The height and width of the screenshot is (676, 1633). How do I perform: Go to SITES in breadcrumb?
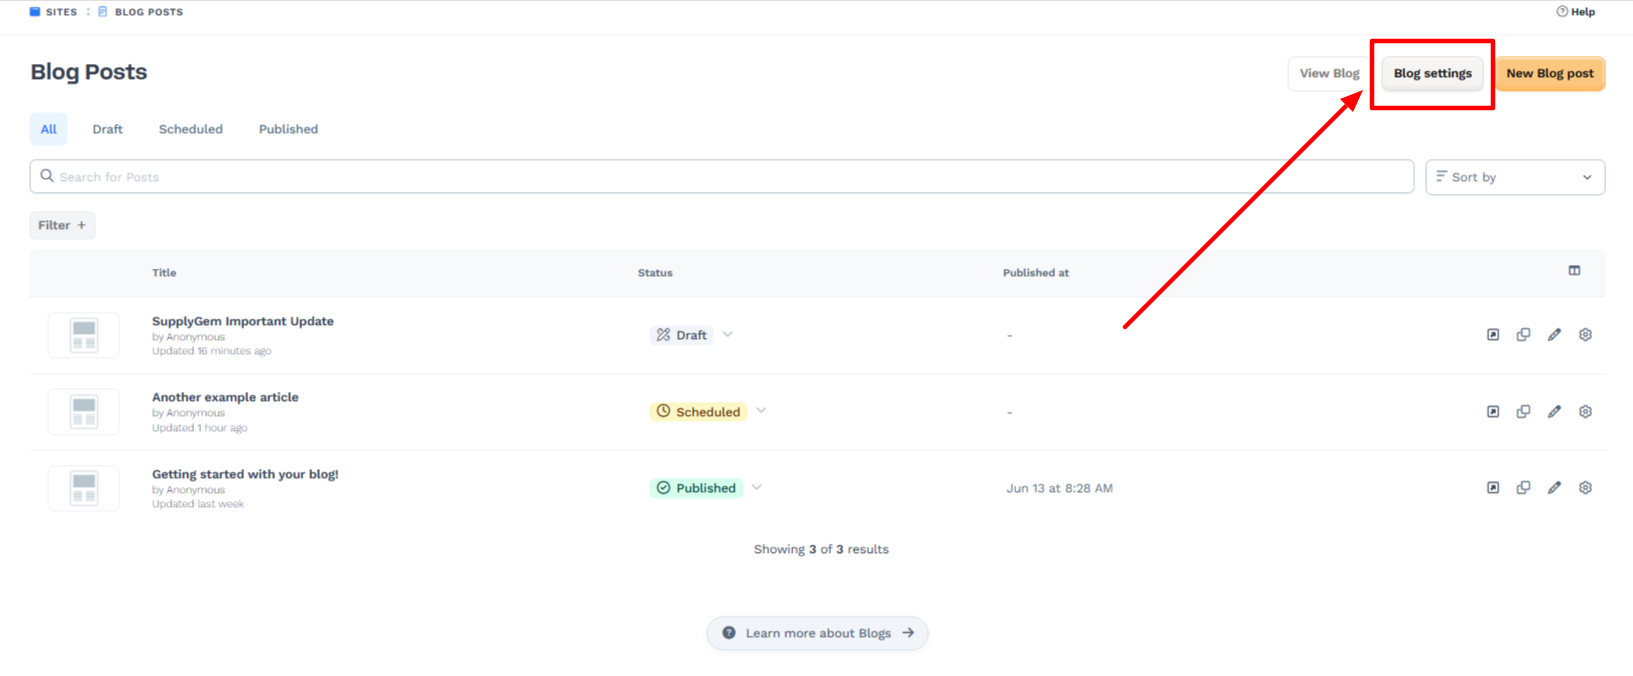coord(61,12)
